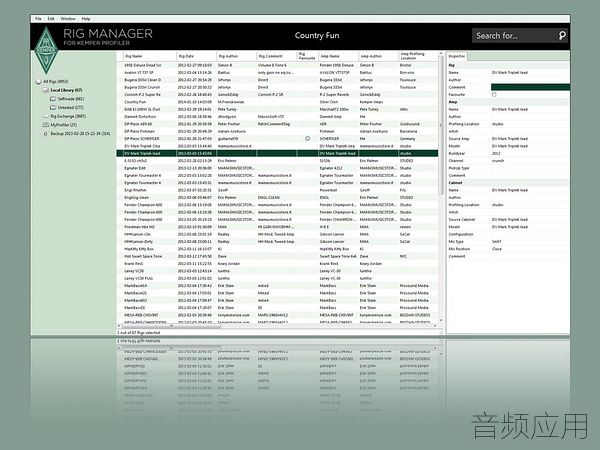
Task: Open Rig Exchange in the sidebar
Action: coord(68,116)
